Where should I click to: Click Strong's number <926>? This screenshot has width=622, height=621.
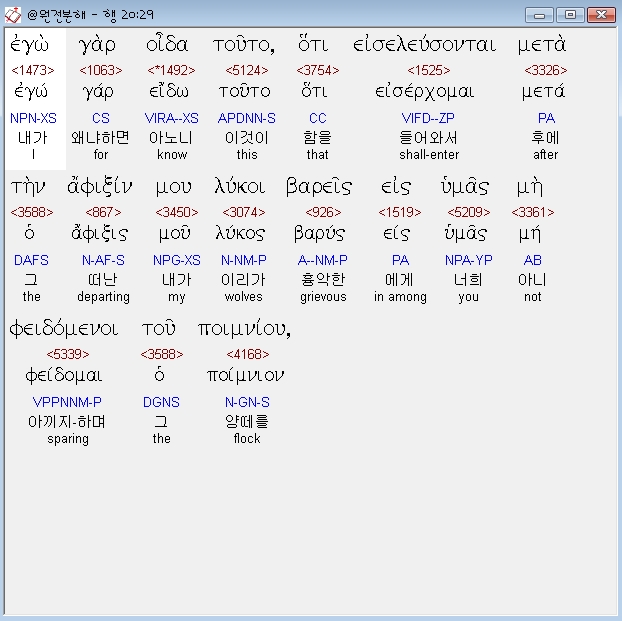[x=323, y=212]
